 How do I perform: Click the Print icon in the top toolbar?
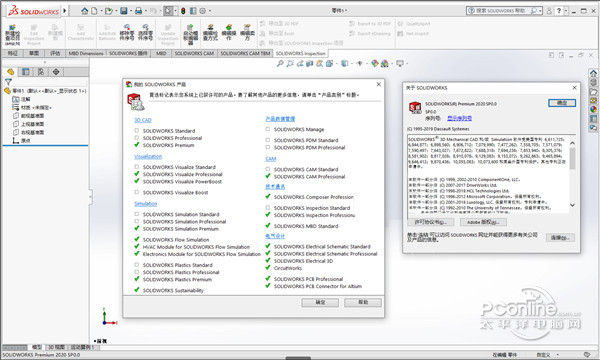(x=139, y=11)
